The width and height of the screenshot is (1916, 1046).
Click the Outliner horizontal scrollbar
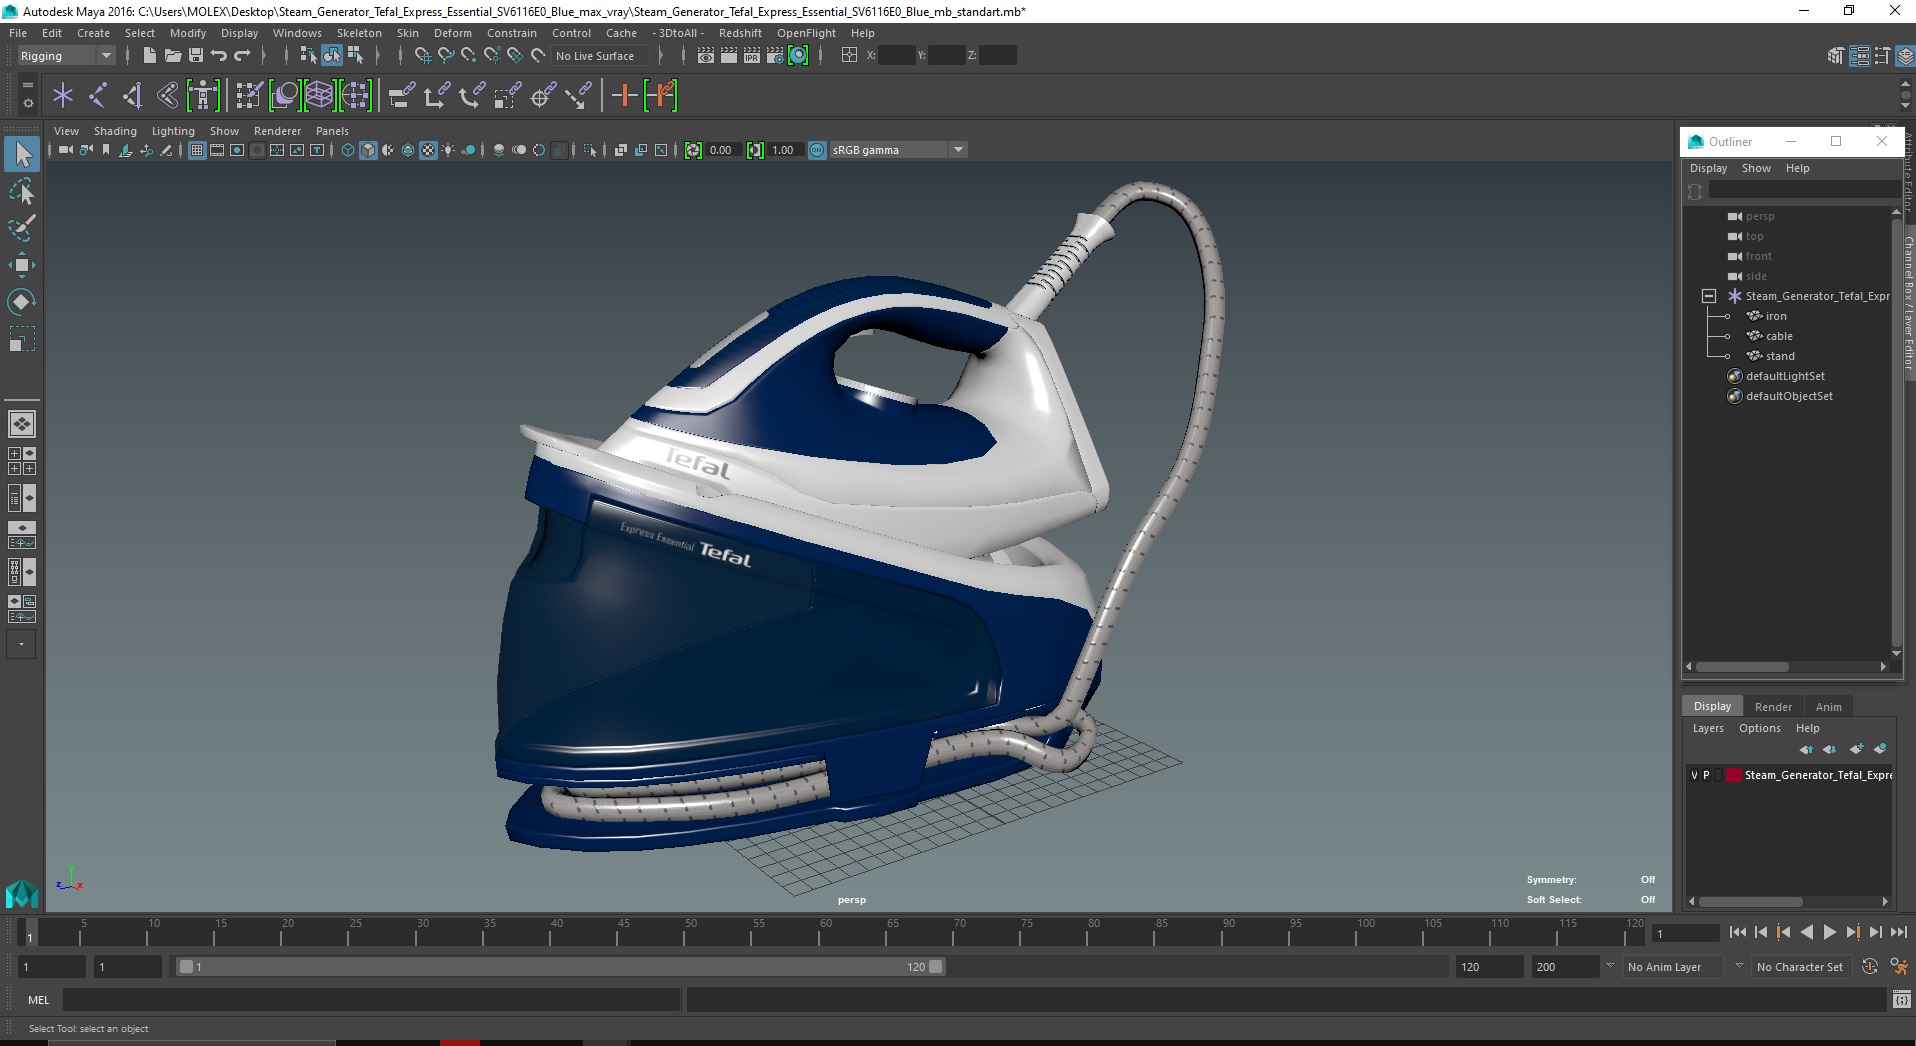tap(1742, 666)
